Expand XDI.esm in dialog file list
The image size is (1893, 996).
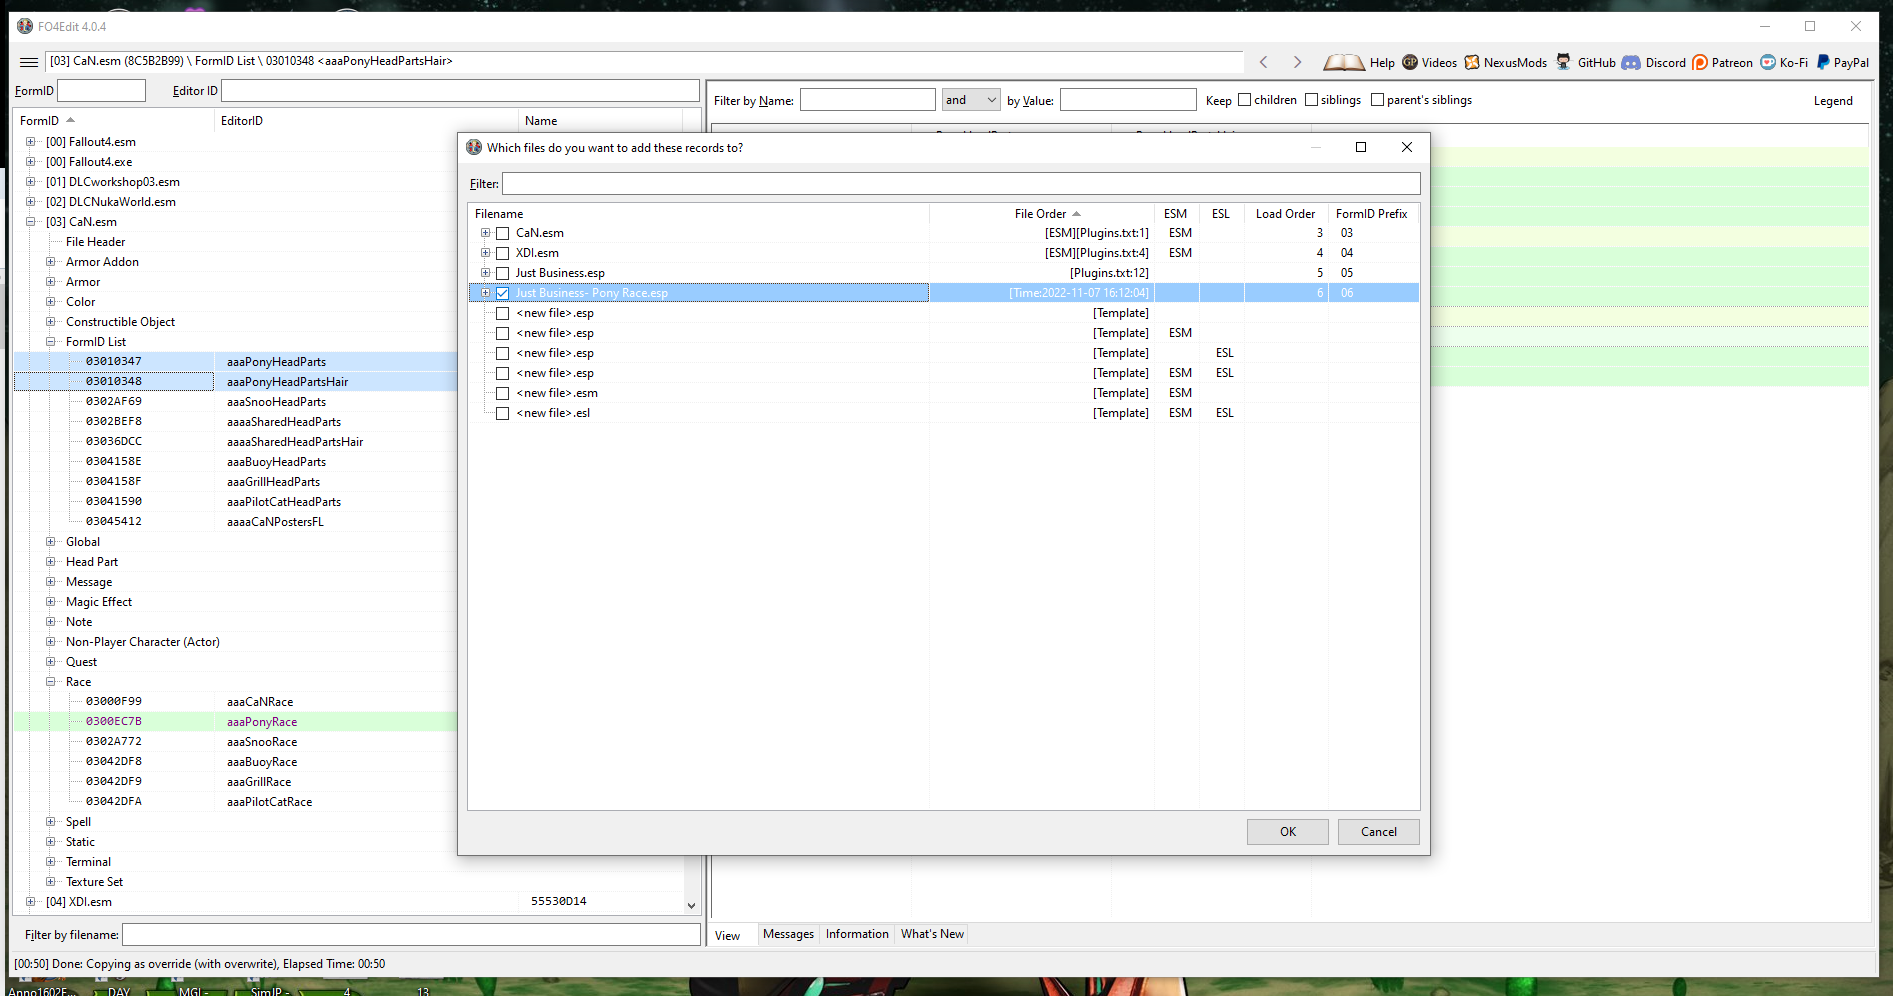pos(485,253)
